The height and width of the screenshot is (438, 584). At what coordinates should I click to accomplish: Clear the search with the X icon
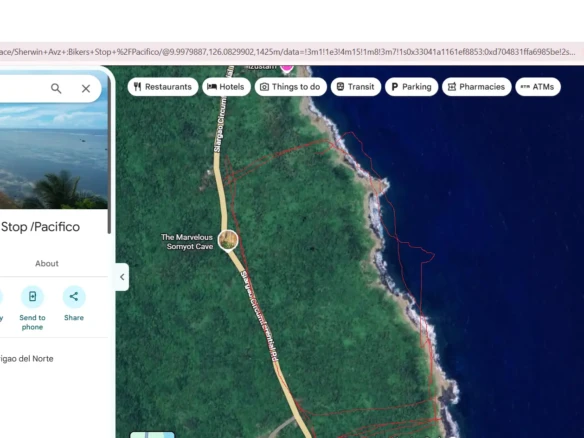click(x=86, y=89)
